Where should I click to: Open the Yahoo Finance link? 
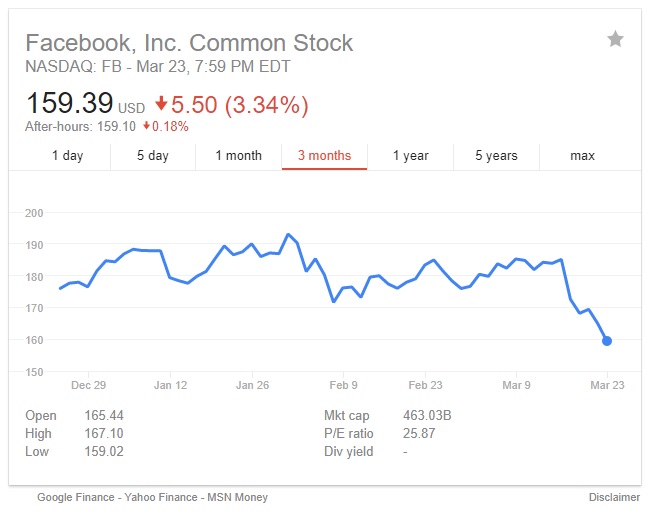[165, 497]
